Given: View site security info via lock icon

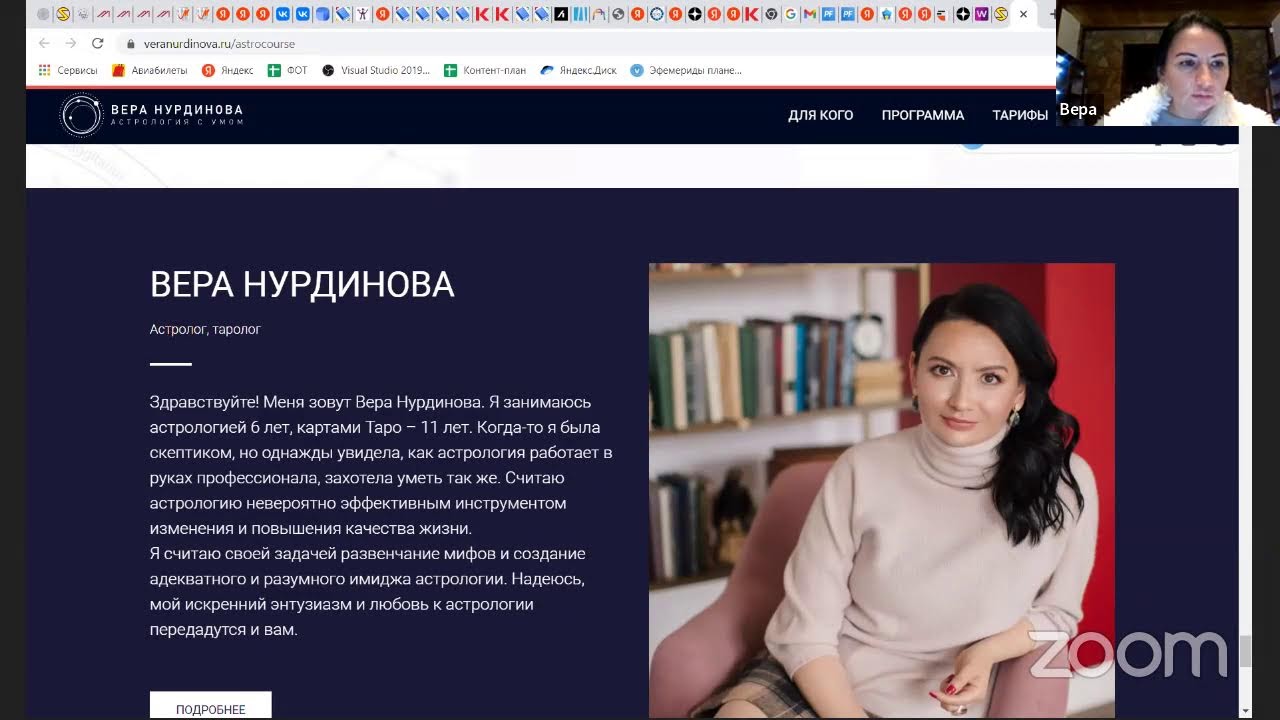Looking at the screenshot, I should (x=130, y=44).
